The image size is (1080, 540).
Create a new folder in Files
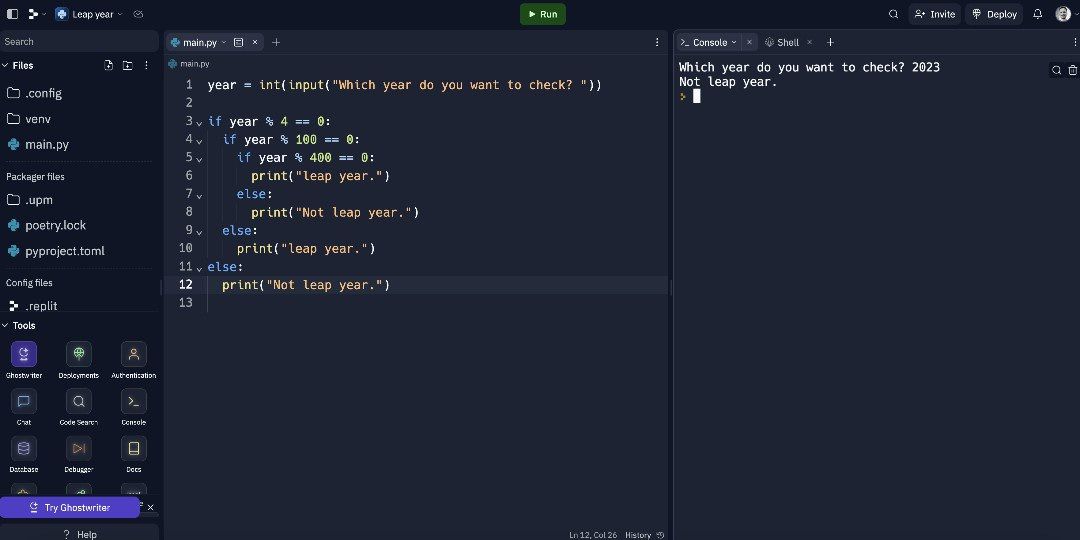click(127, 65)
